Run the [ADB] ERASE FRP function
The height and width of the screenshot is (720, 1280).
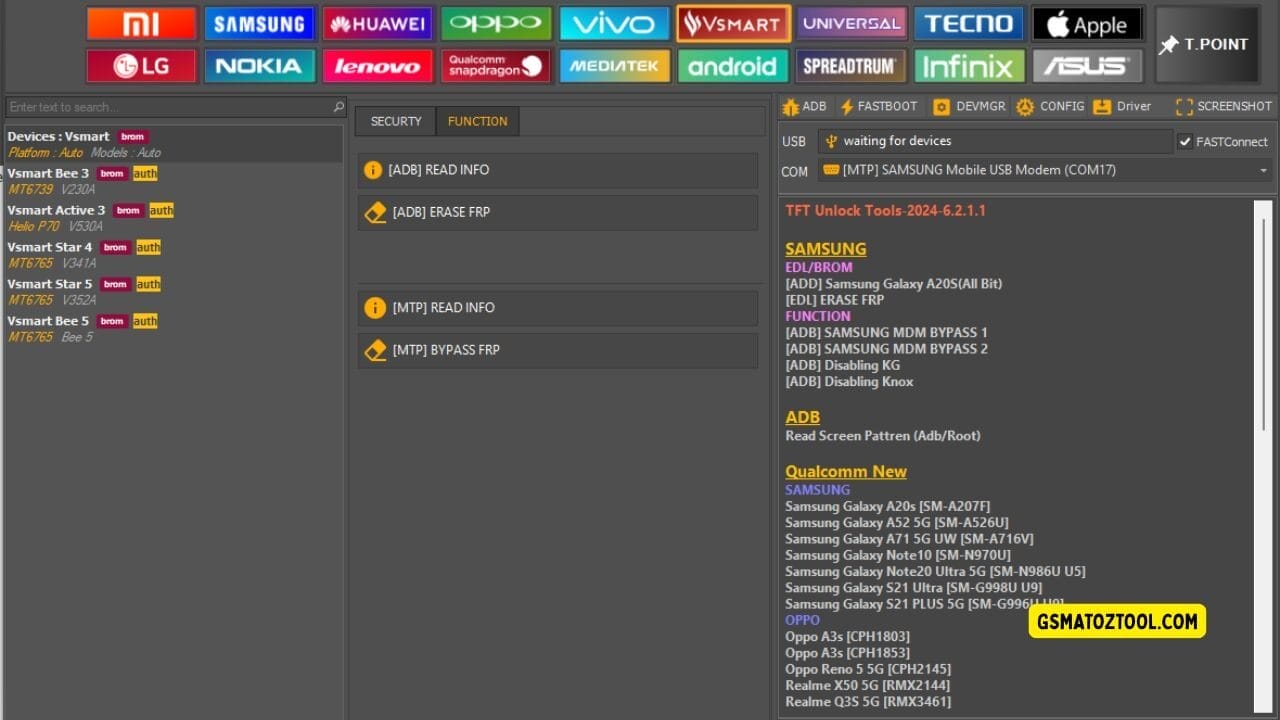point(557,212)
